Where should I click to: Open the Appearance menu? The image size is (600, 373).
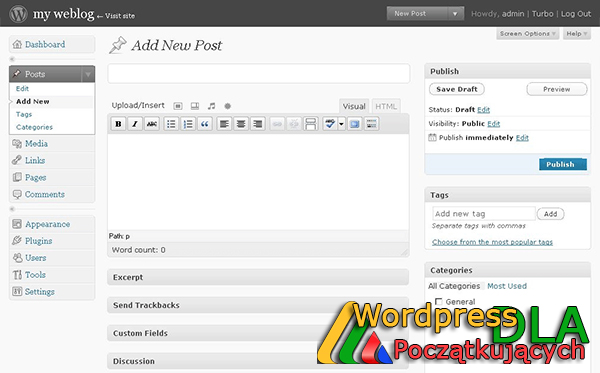pyautogui.click(x=52, y=224)
